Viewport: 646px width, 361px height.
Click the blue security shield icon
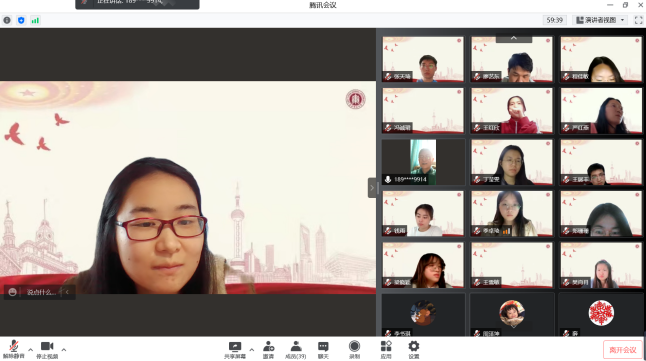point(21,20)
